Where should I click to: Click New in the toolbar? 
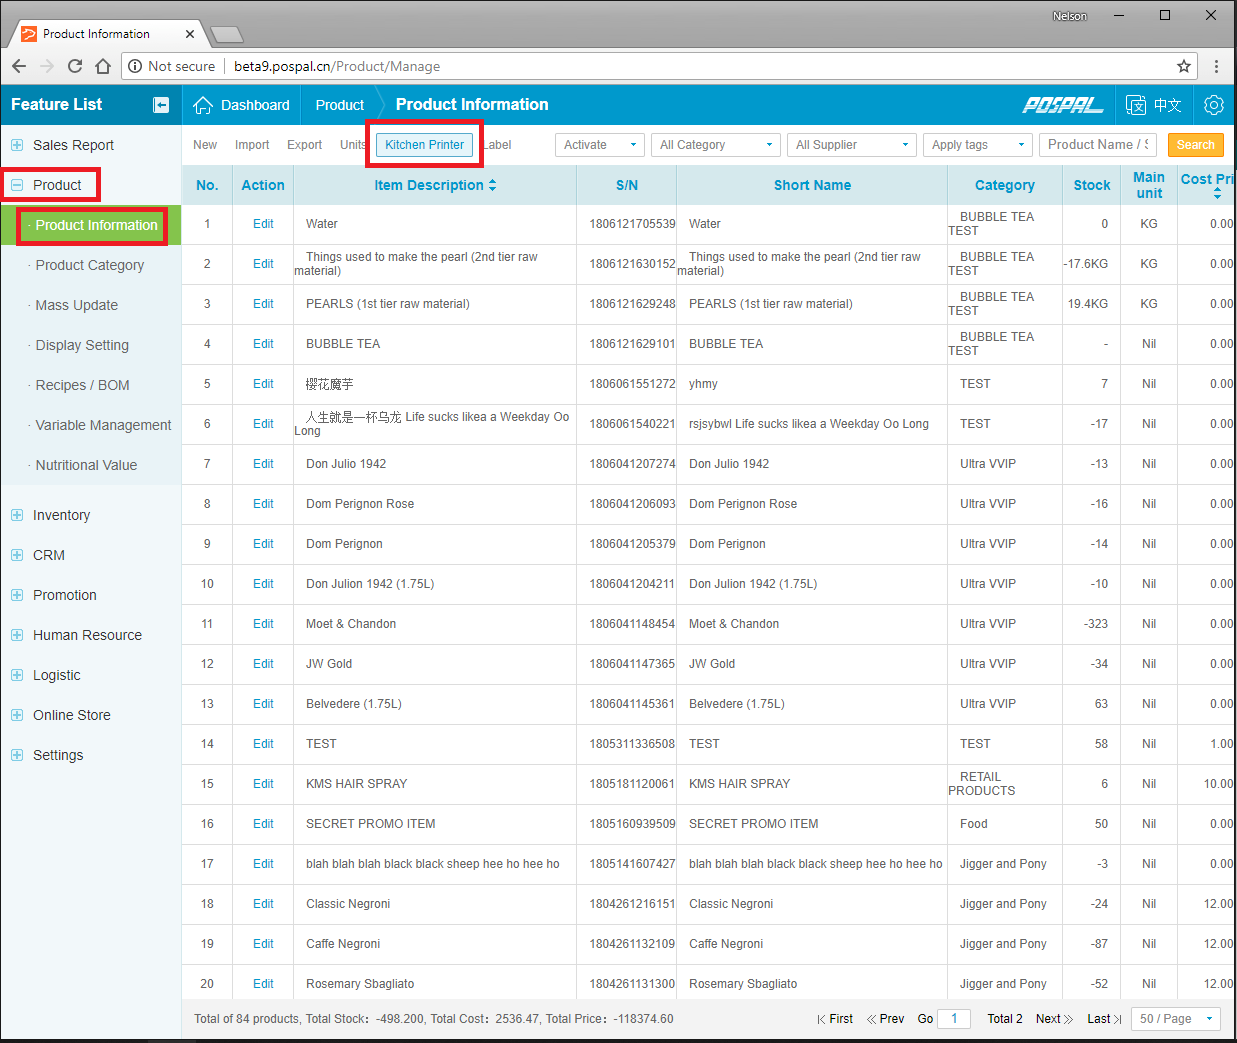[205, 145]
